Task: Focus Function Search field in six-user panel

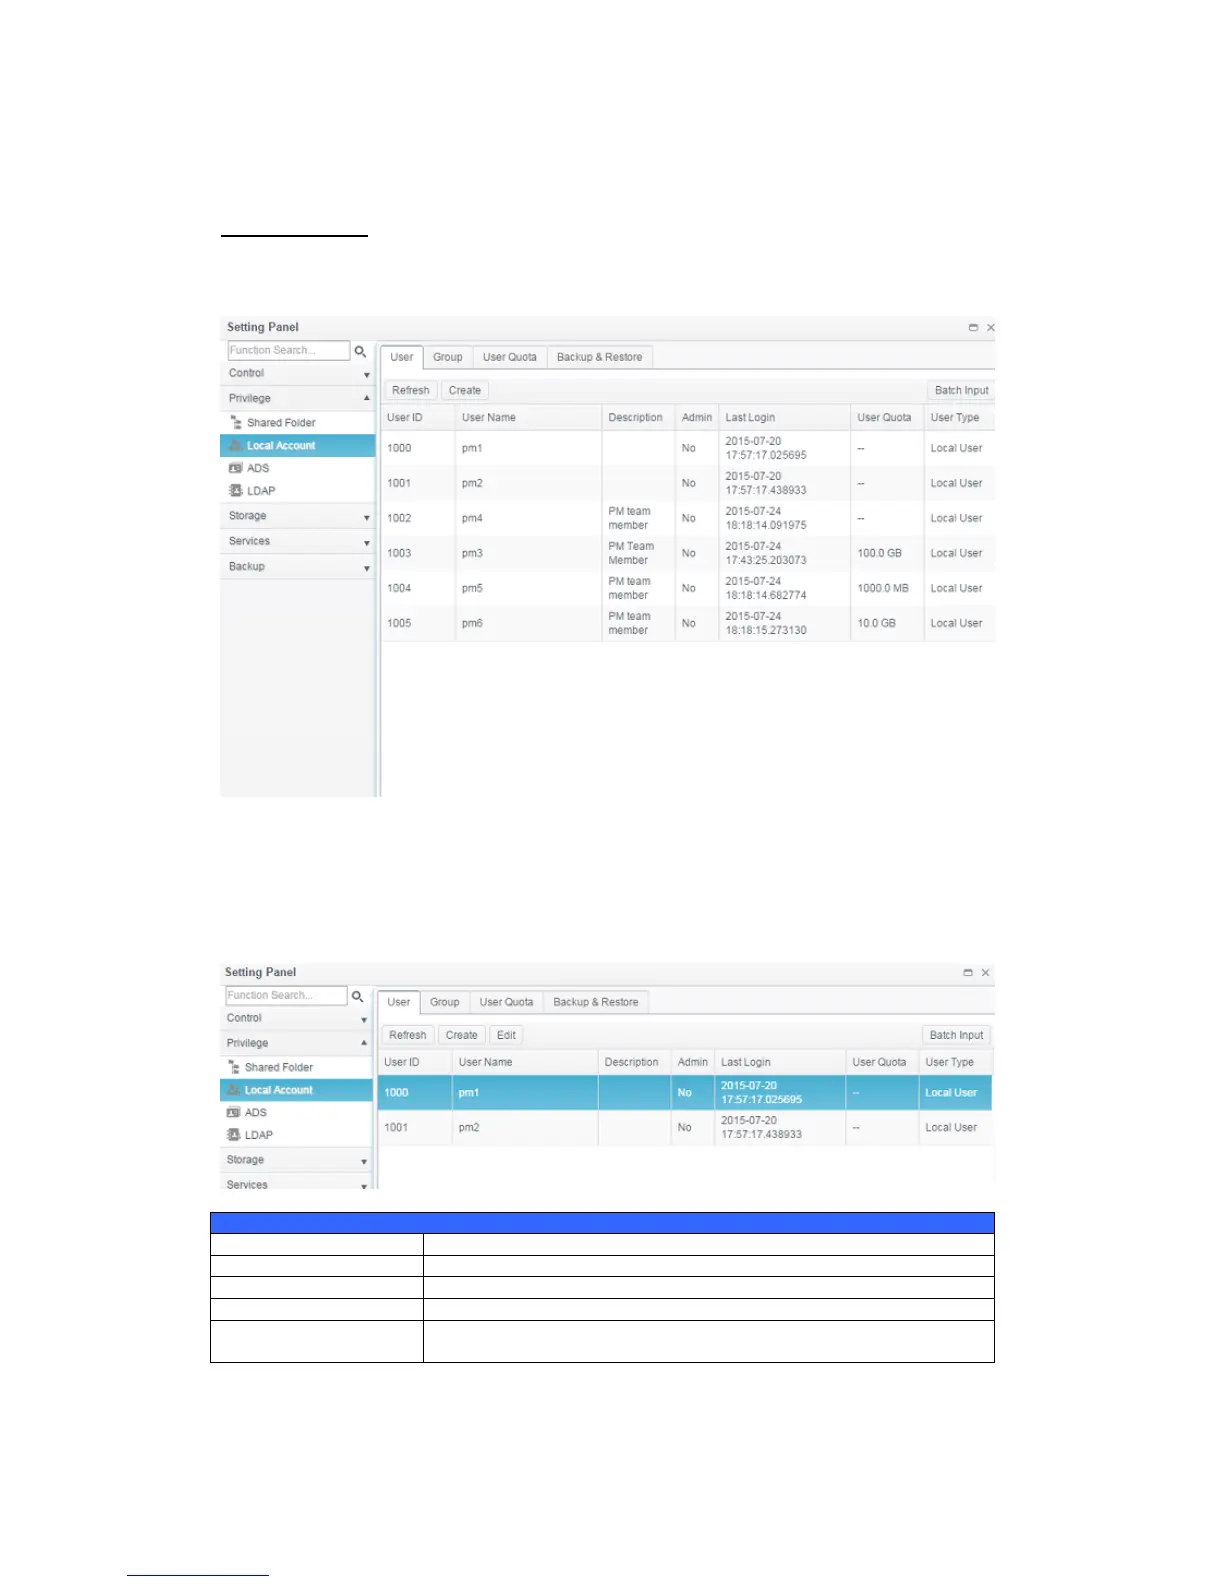Action: tap(289, 351)
